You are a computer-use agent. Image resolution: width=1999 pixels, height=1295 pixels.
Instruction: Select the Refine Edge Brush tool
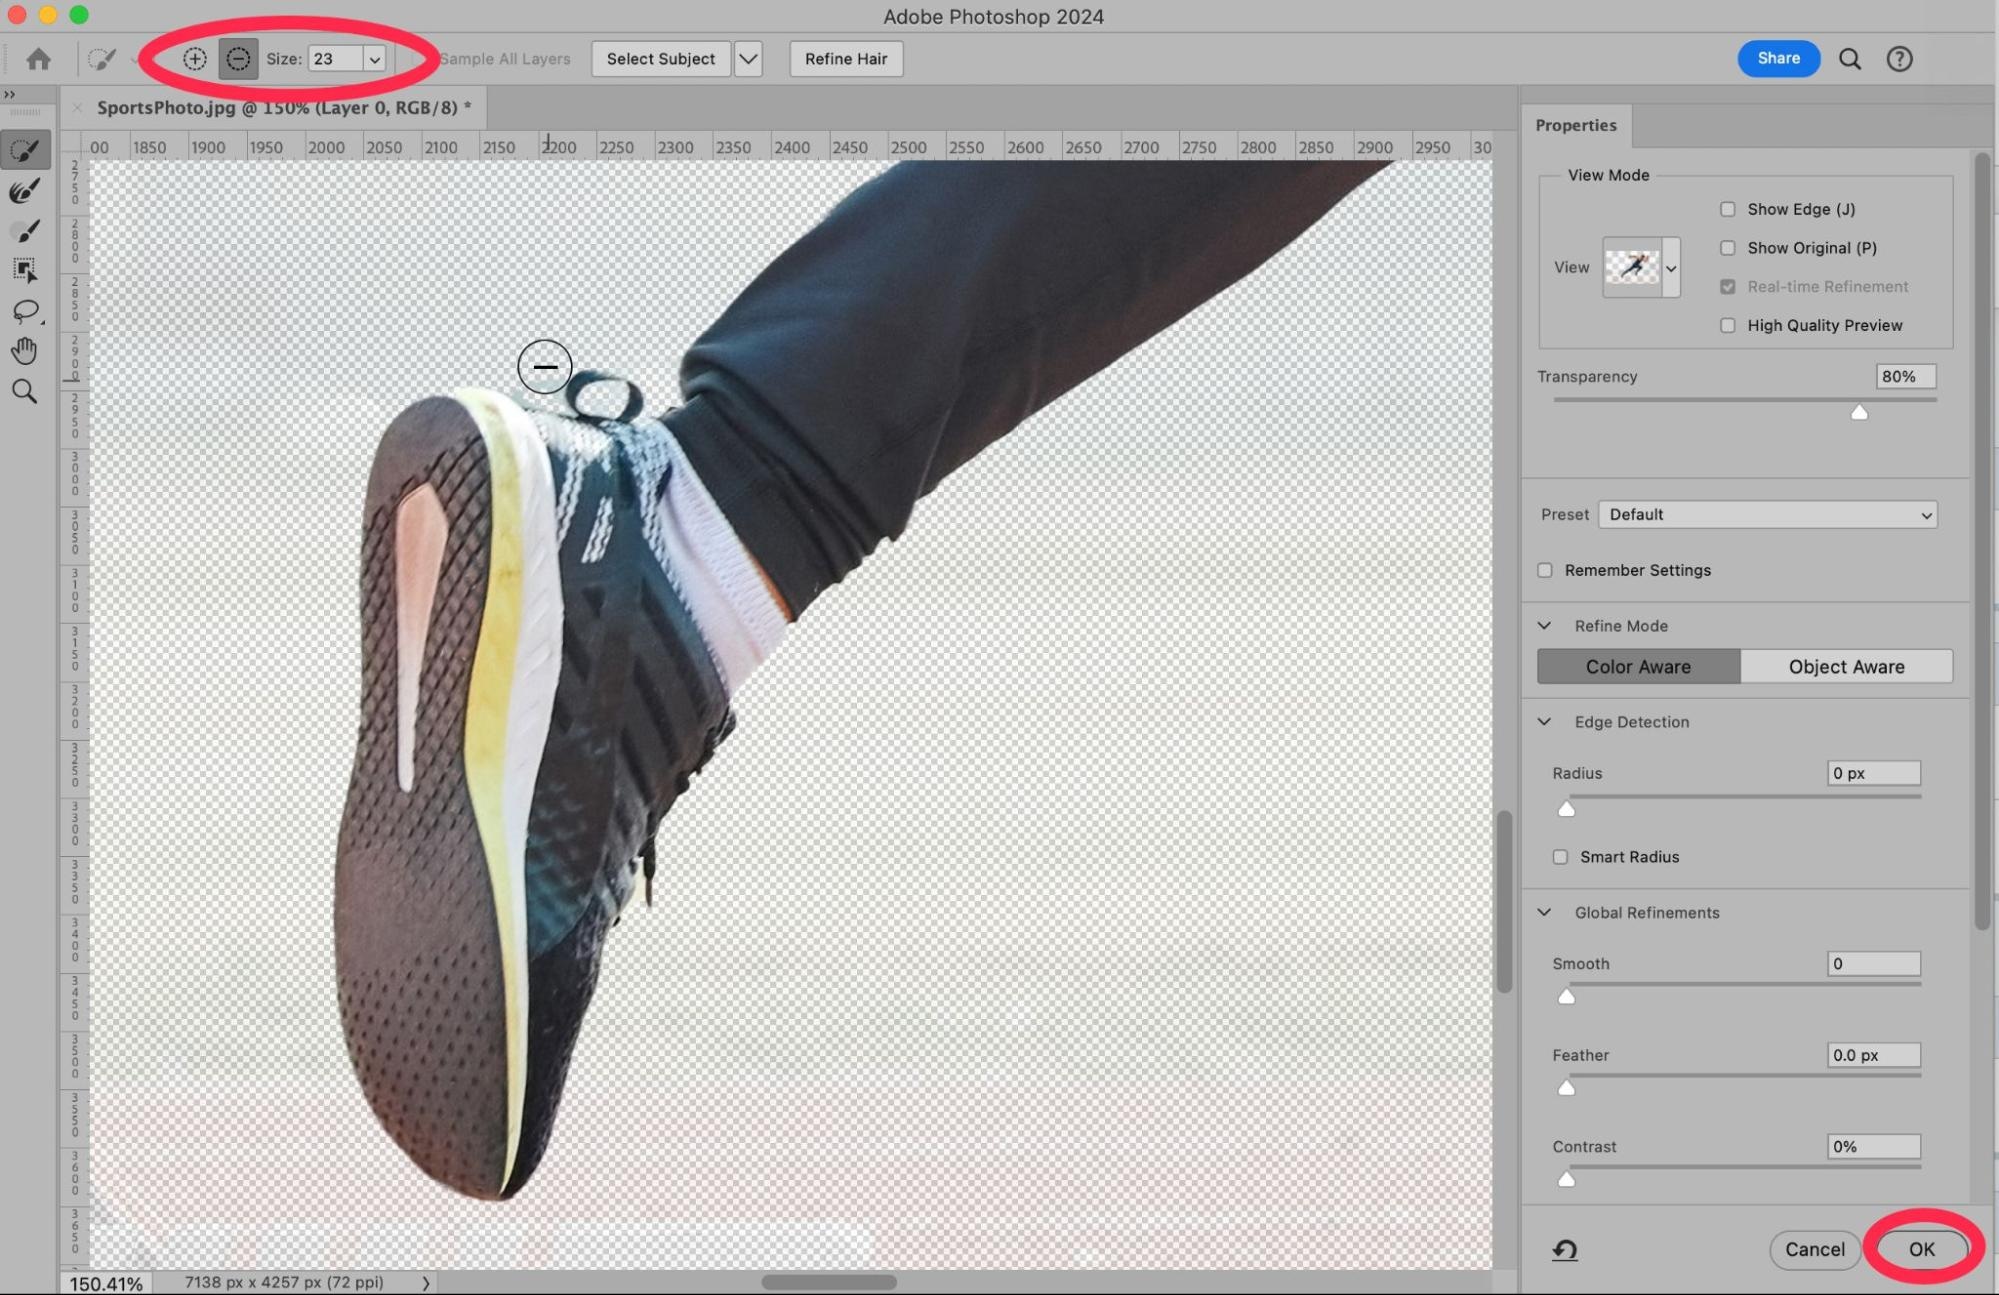[x=24, y=191]
